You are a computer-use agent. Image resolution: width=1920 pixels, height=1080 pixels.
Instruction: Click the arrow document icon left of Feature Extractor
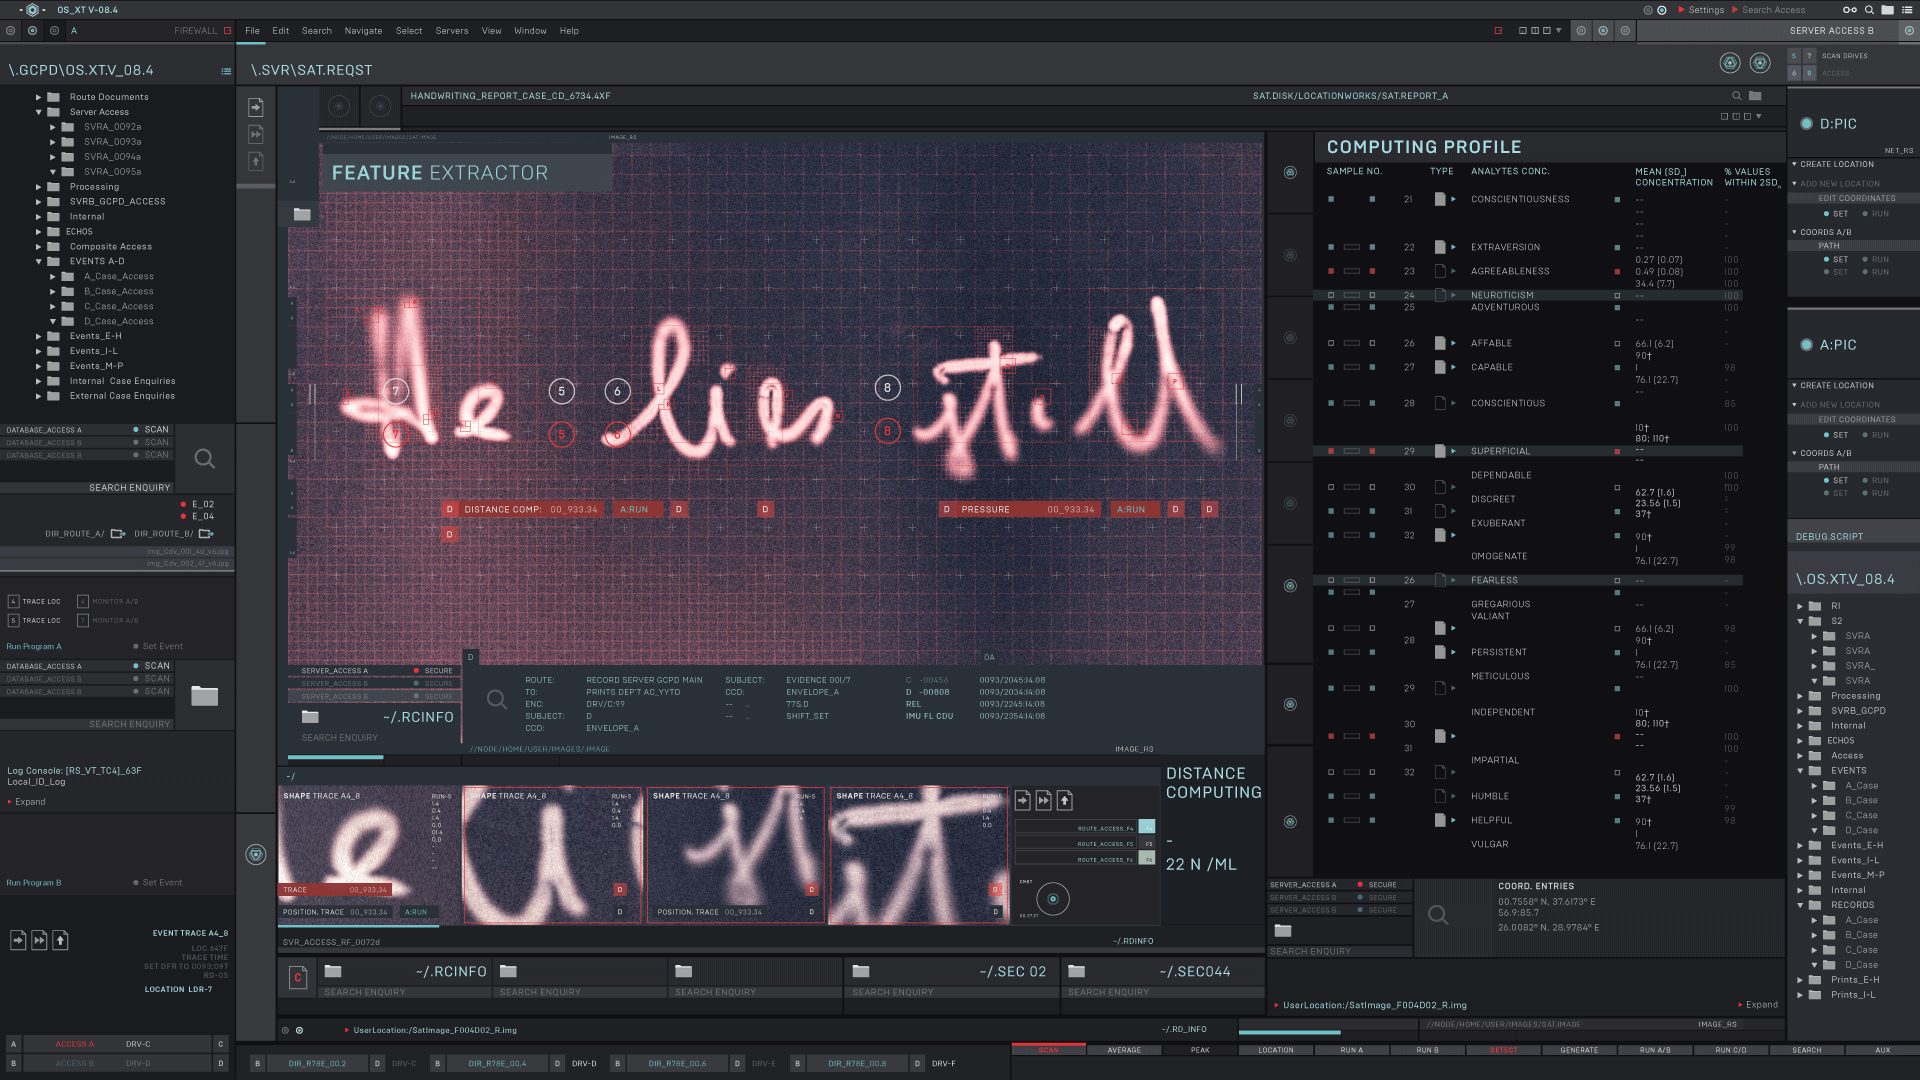click(256, 107)
